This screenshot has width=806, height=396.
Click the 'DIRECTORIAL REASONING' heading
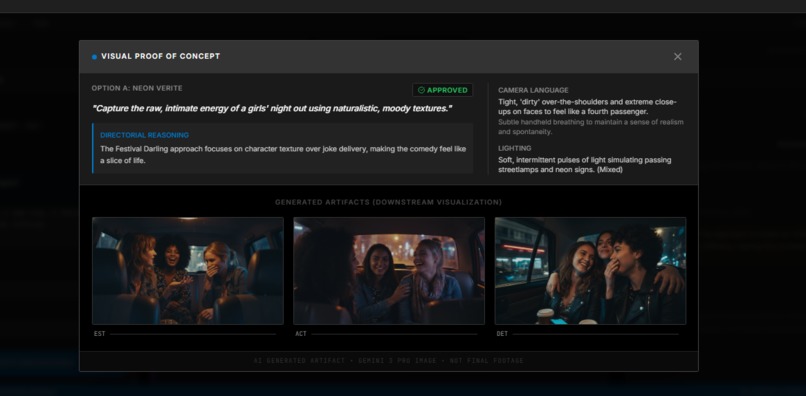(144, 135)
